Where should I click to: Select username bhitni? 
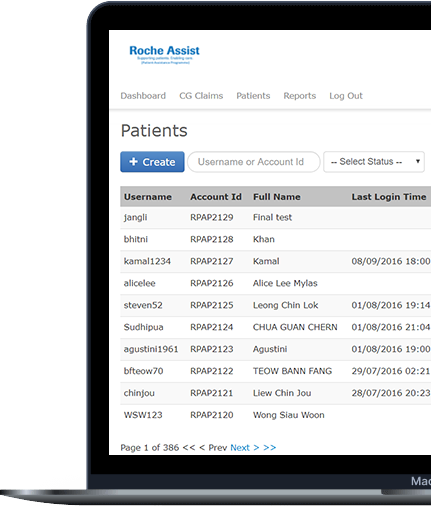tap(136, 239)
